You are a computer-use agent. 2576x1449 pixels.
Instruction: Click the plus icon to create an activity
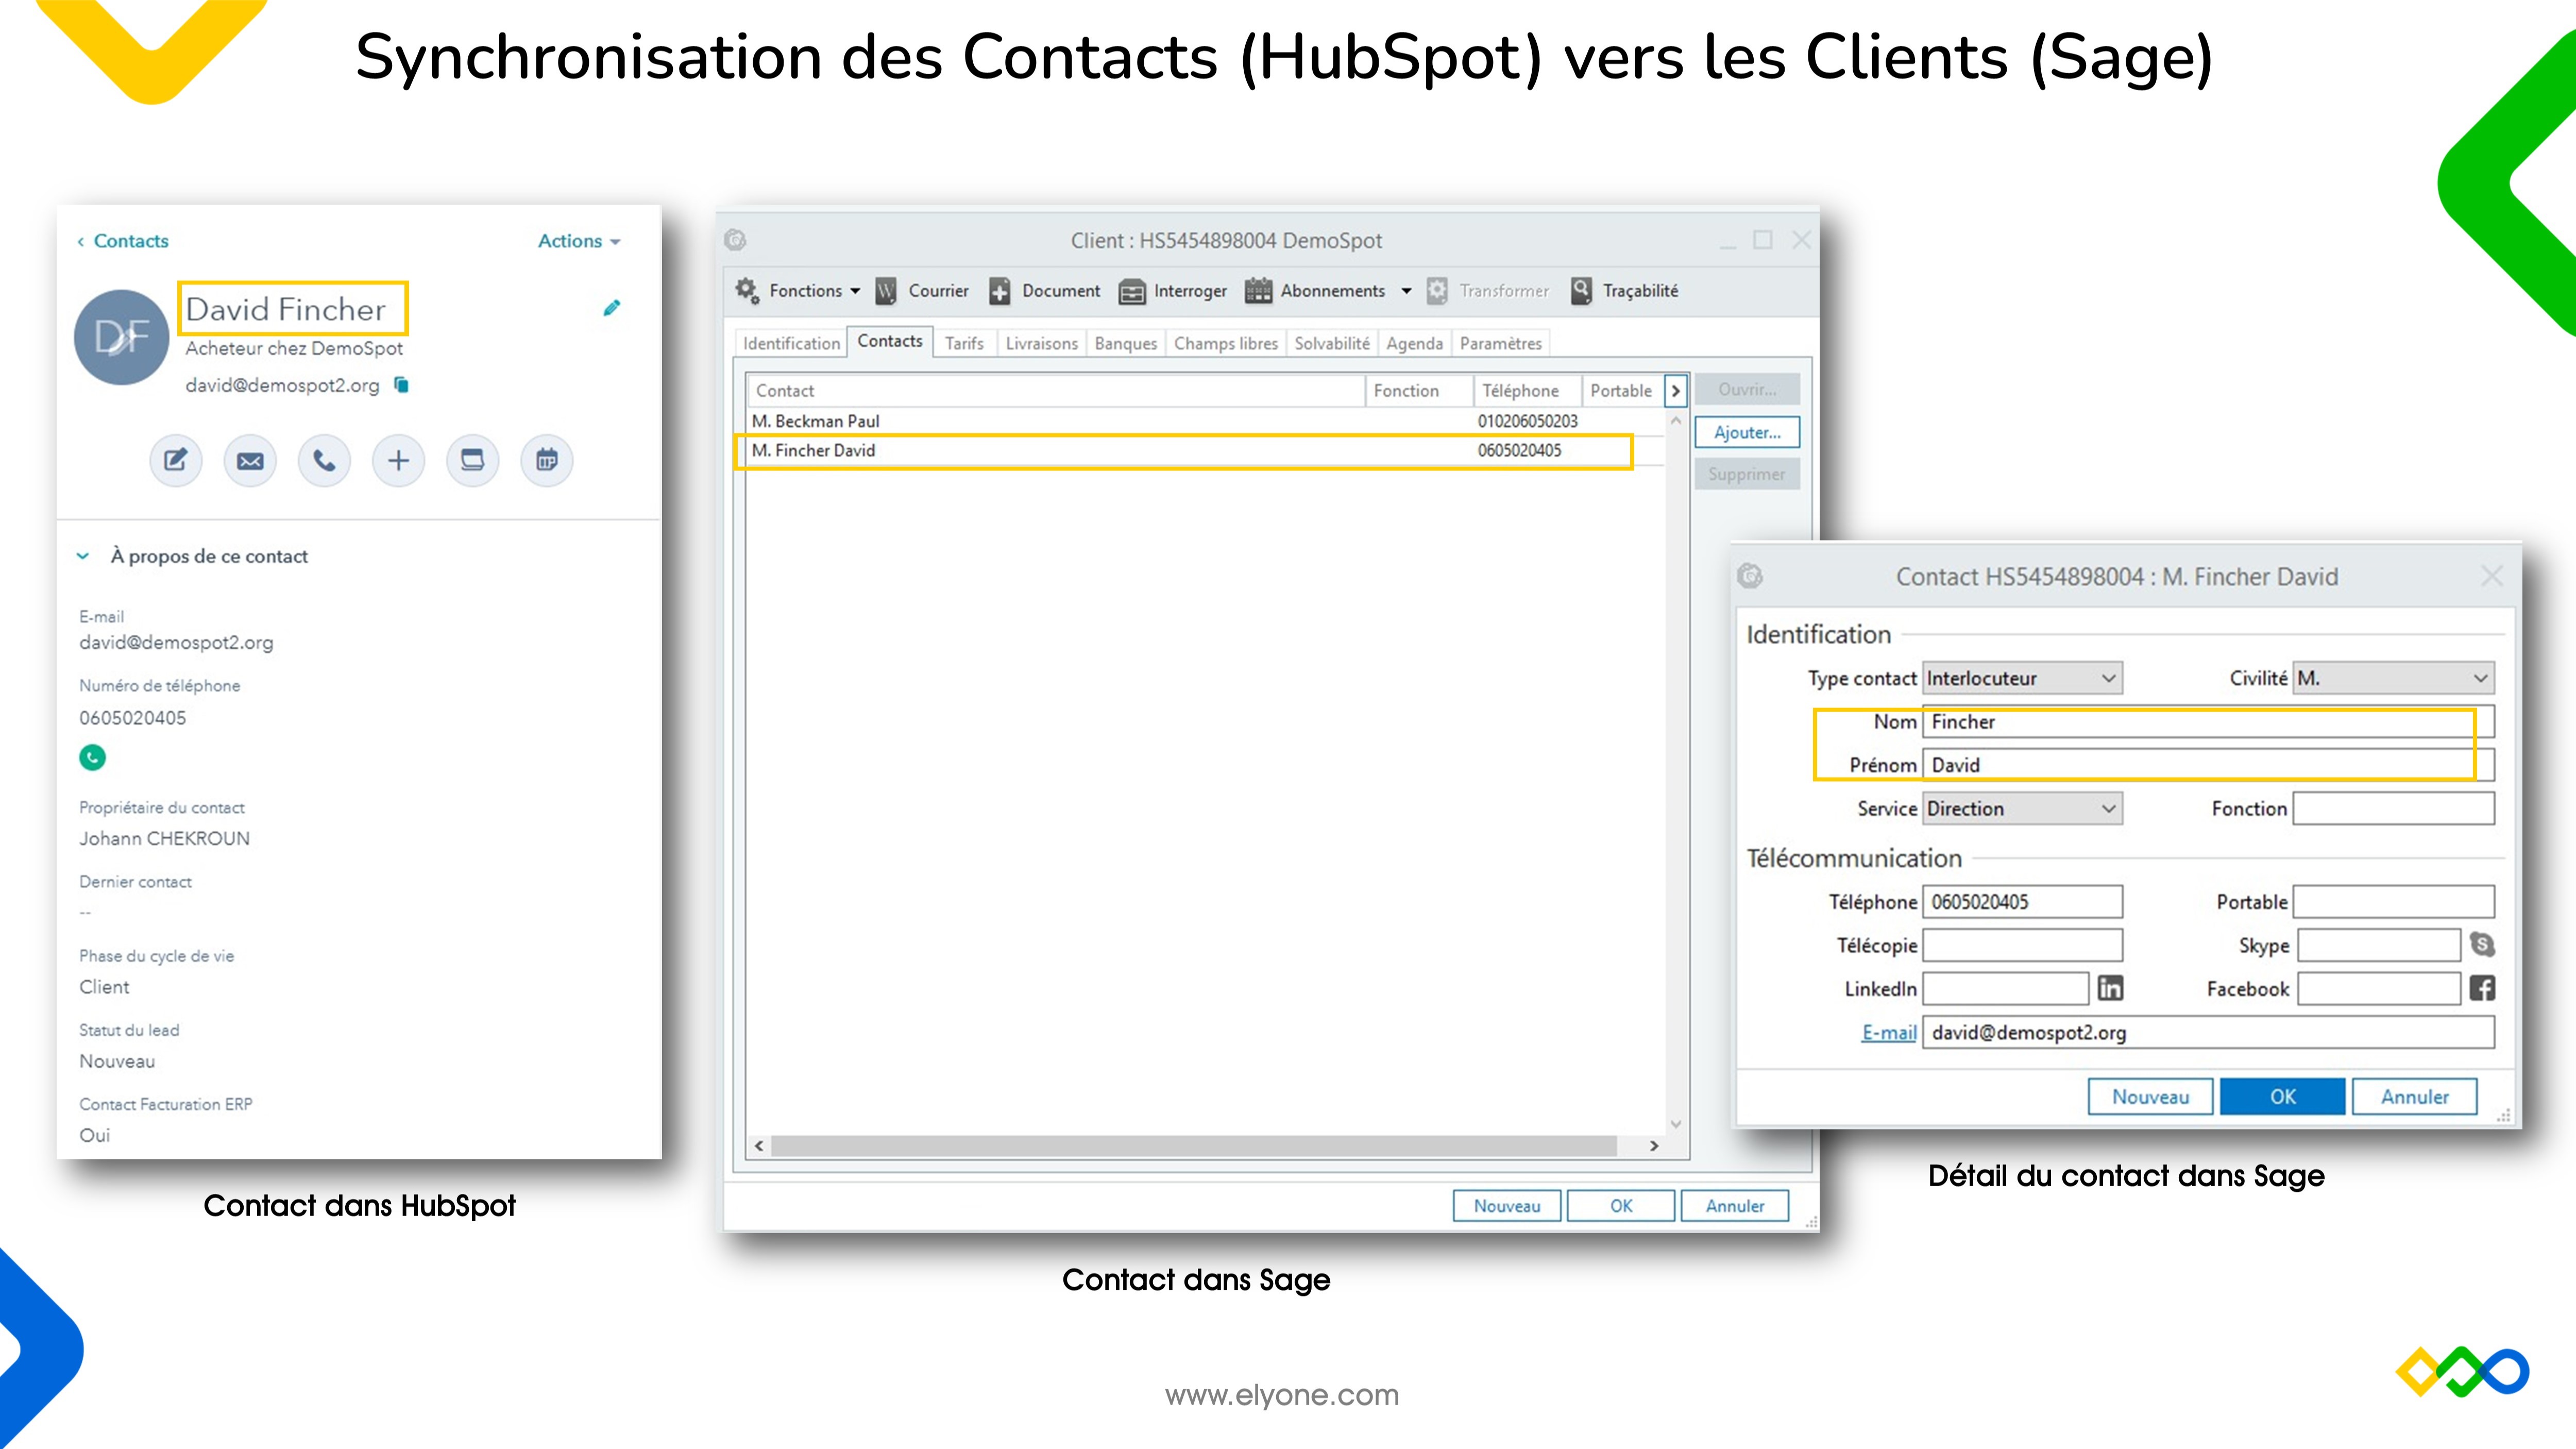point(398,461)
